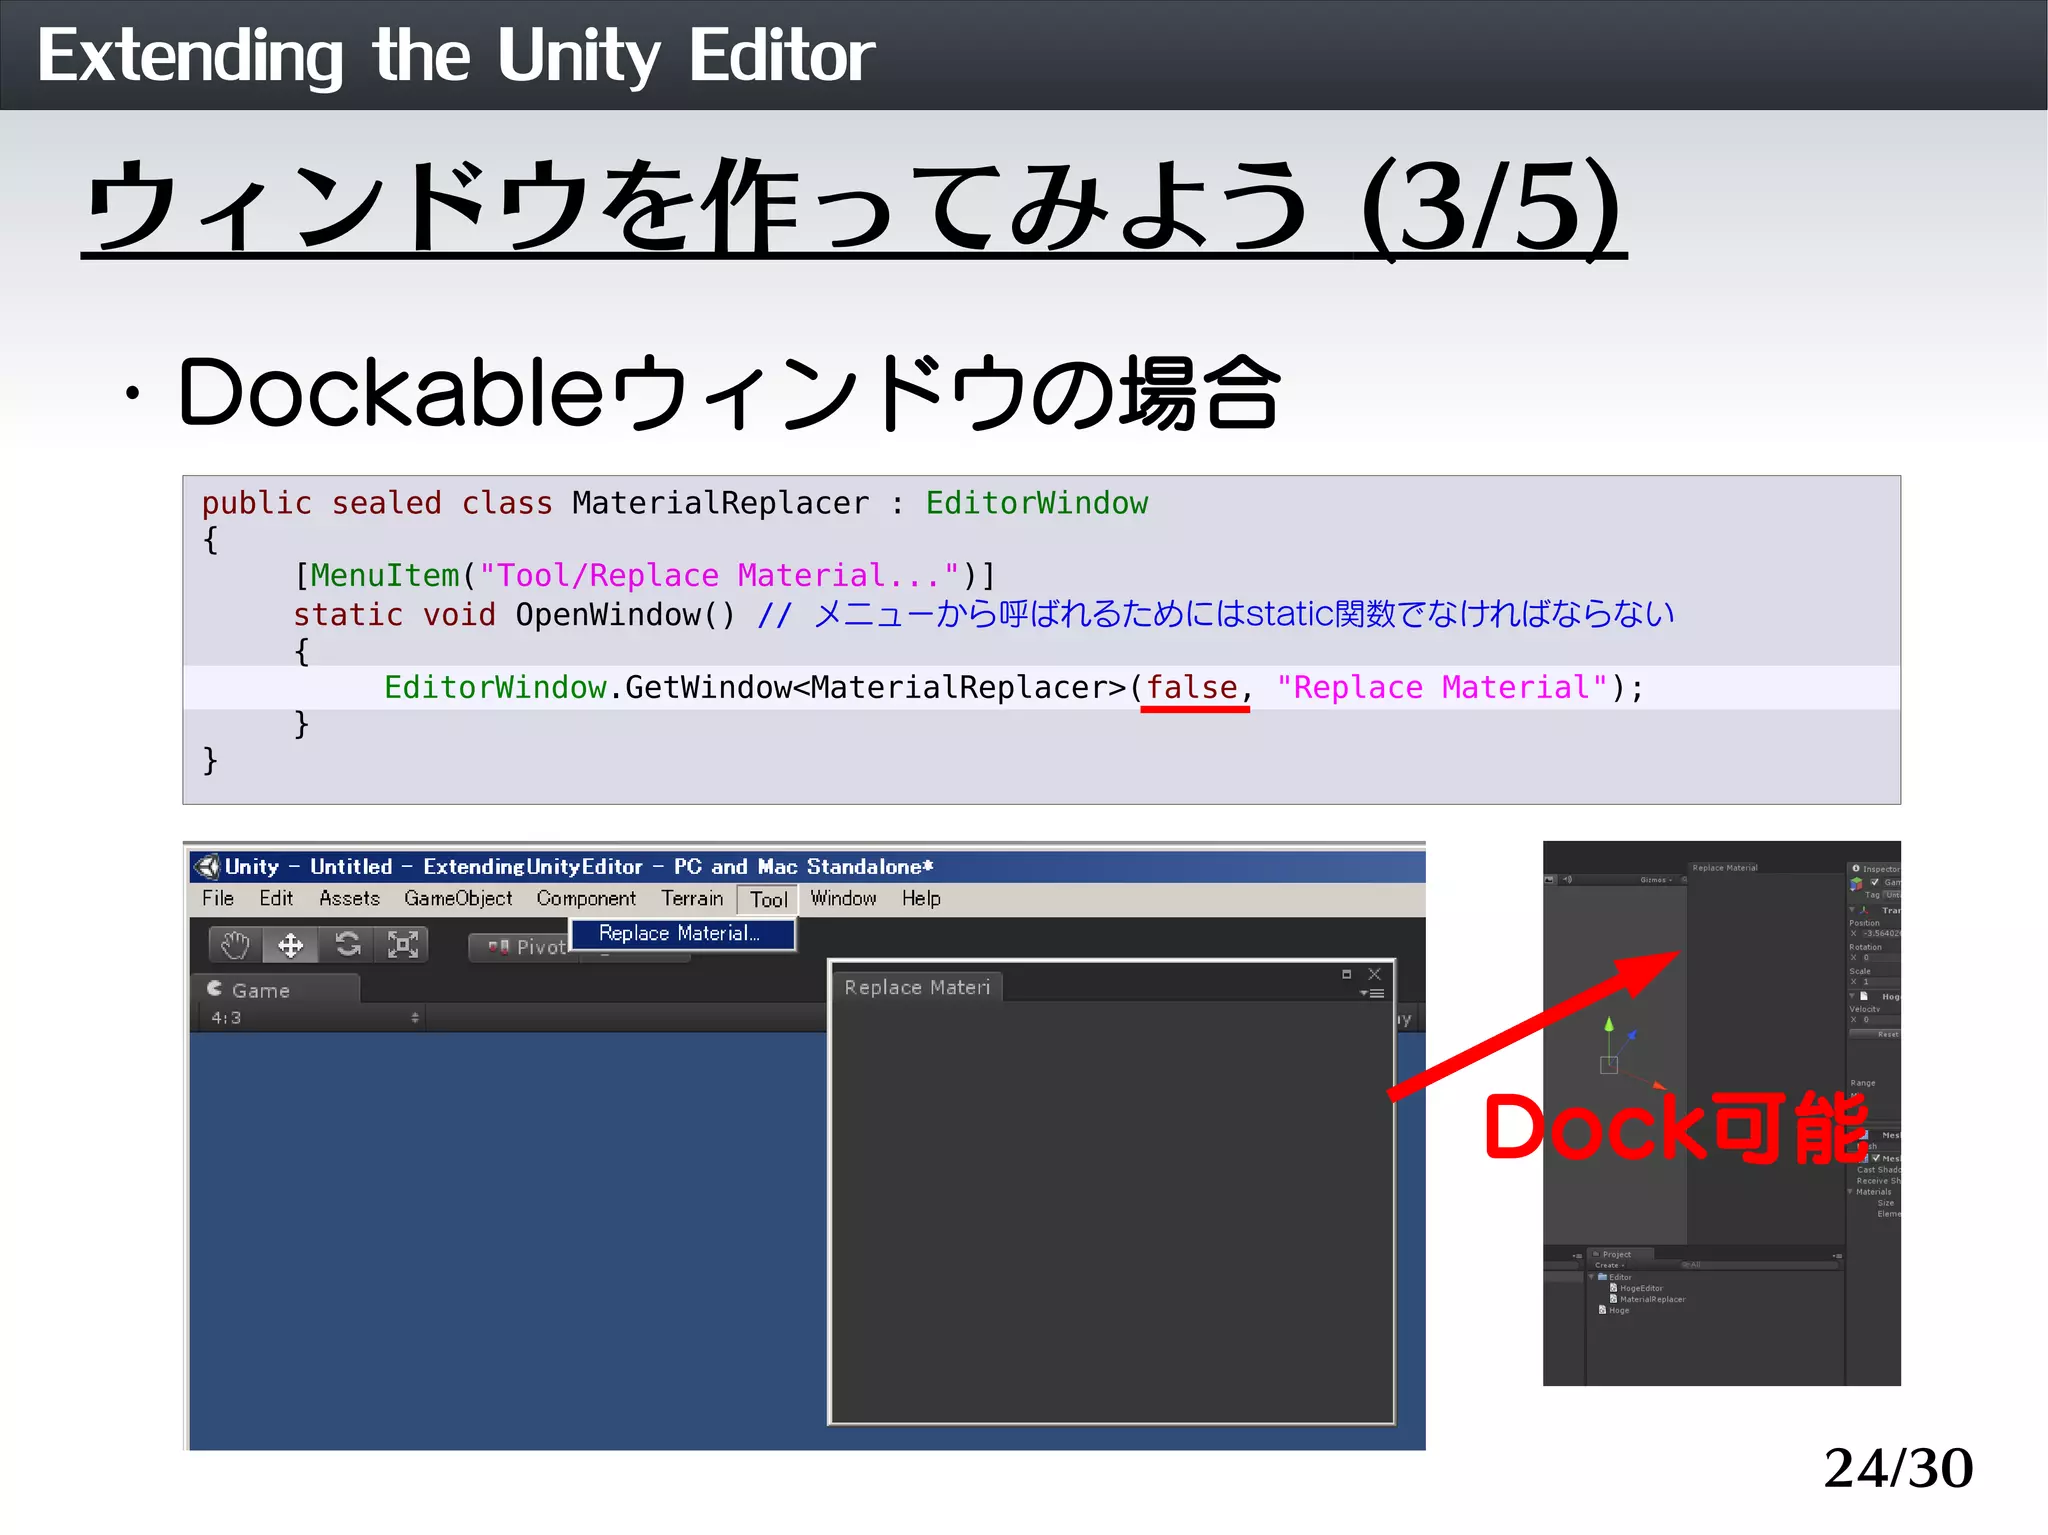
Task: Select MaterialReplacer in the Project tree
Action: pos(1653,1299)
